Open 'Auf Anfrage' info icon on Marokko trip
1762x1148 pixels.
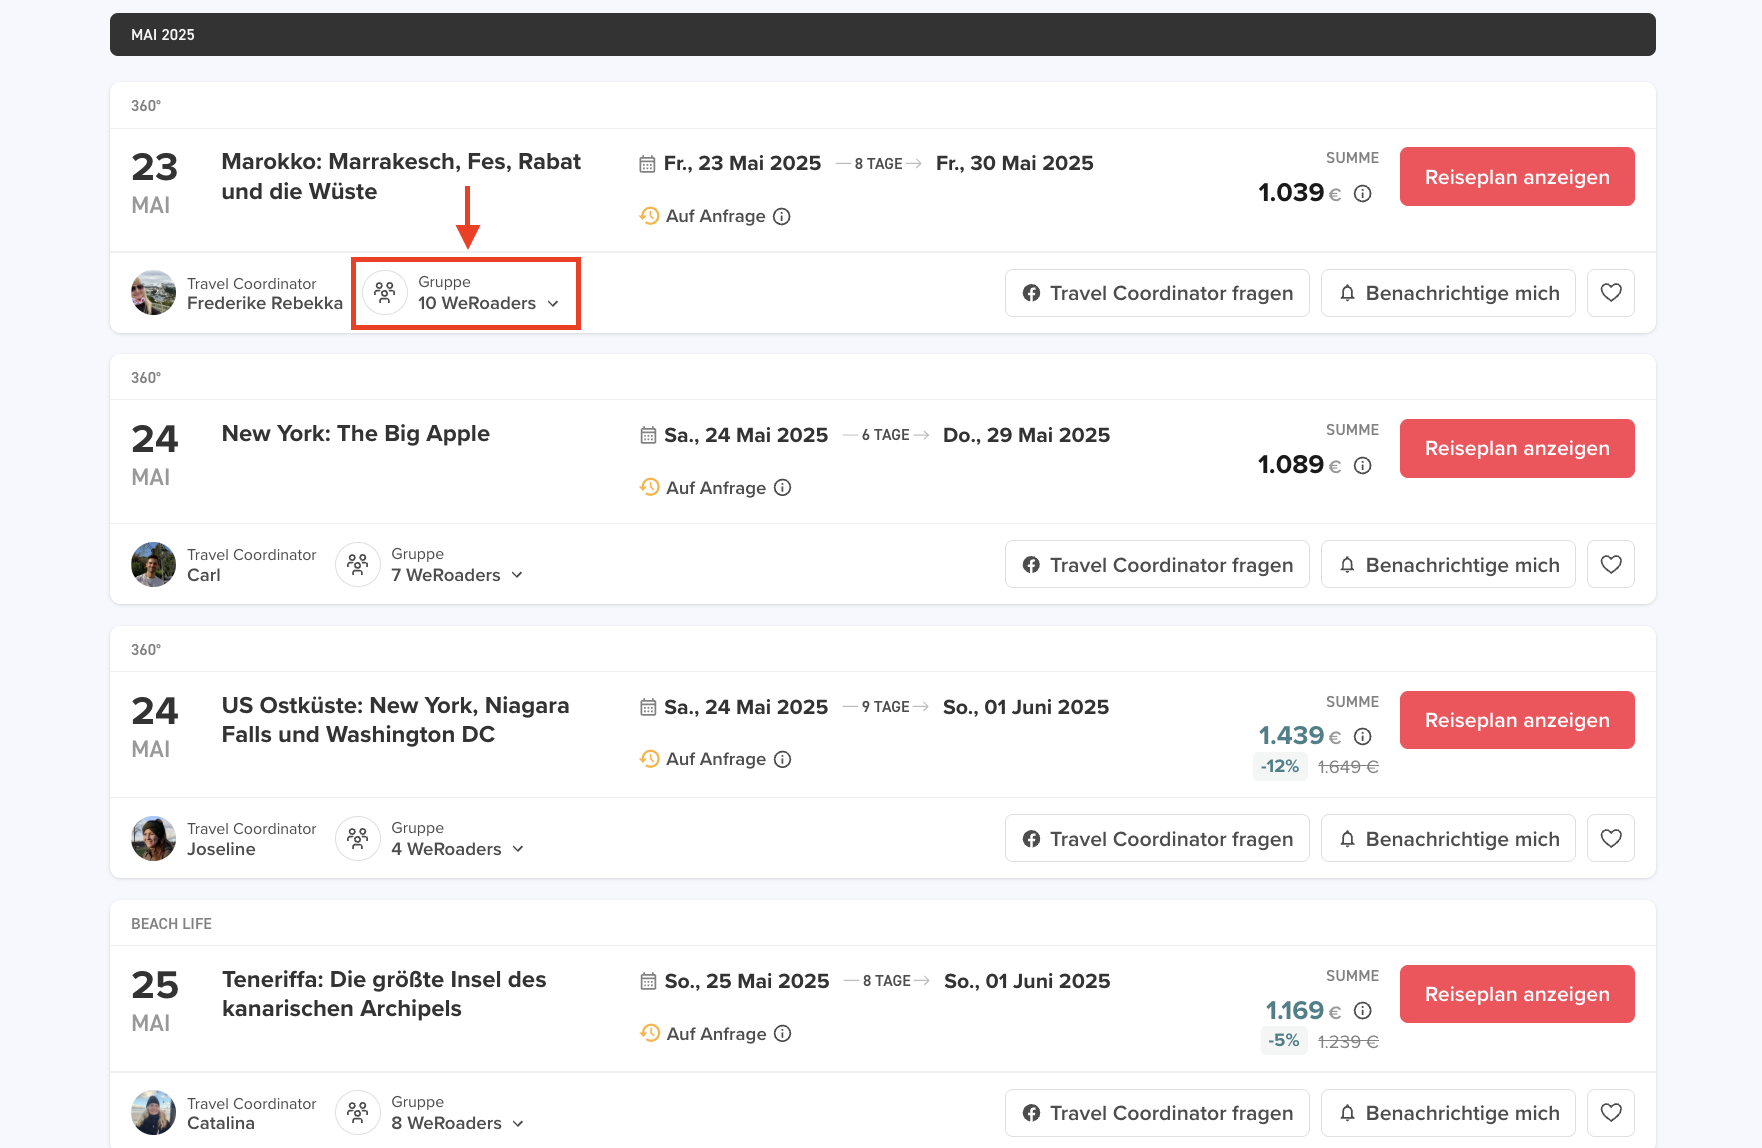[x=782, y=217]
